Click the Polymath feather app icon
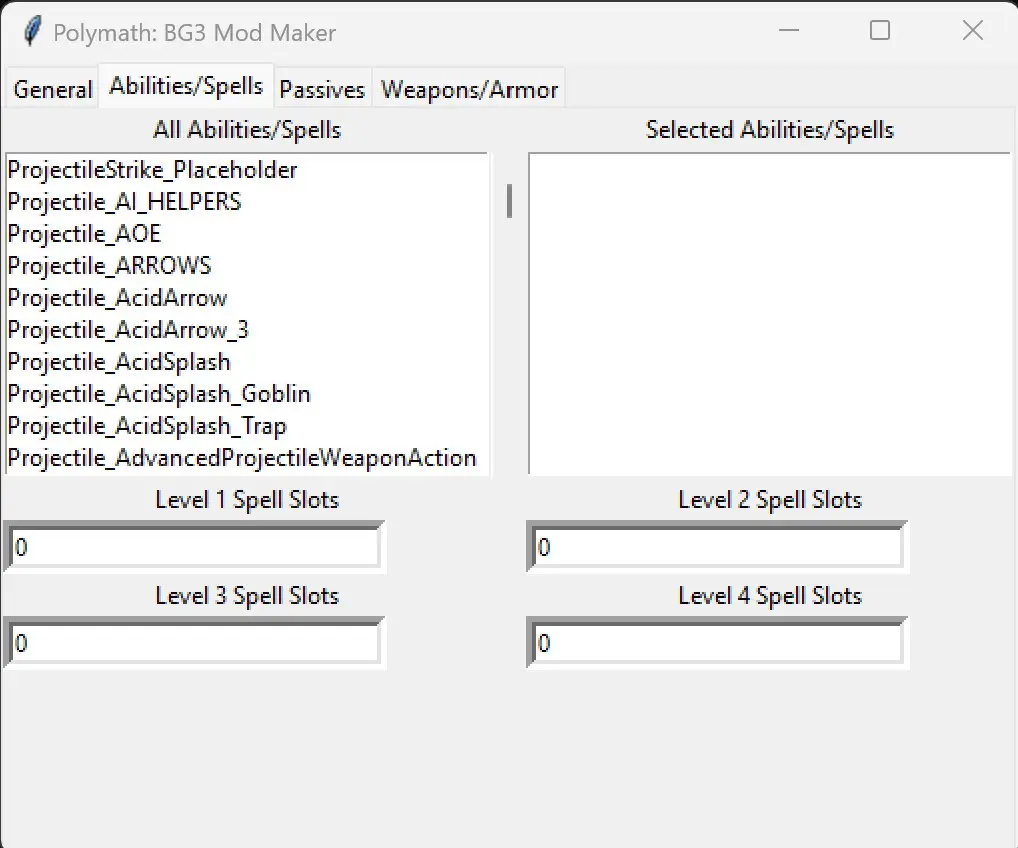Image resolution: width=1018 pixels, height=848 pixels. click(31, 31)
